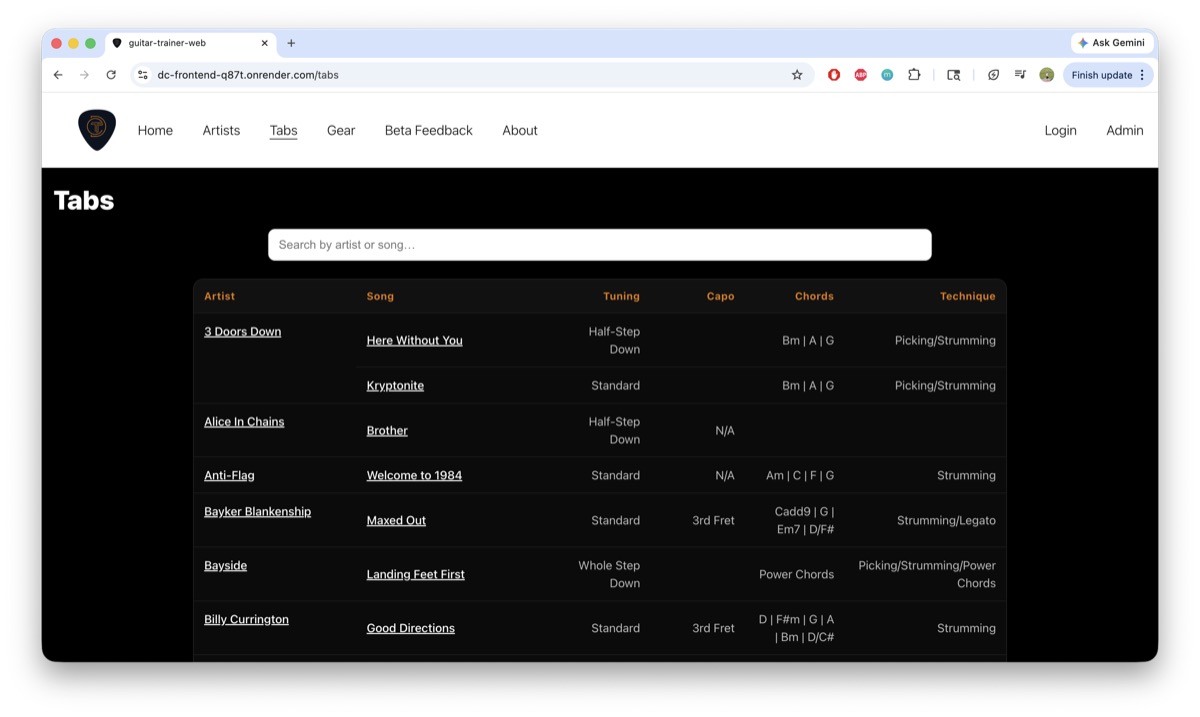Open the About page

pos(520,130)
